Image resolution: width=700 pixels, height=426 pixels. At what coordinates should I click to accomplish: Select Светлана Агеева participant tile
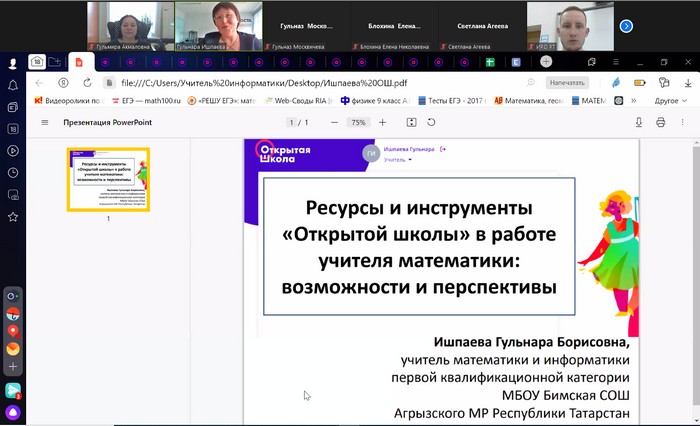point(482,26)
